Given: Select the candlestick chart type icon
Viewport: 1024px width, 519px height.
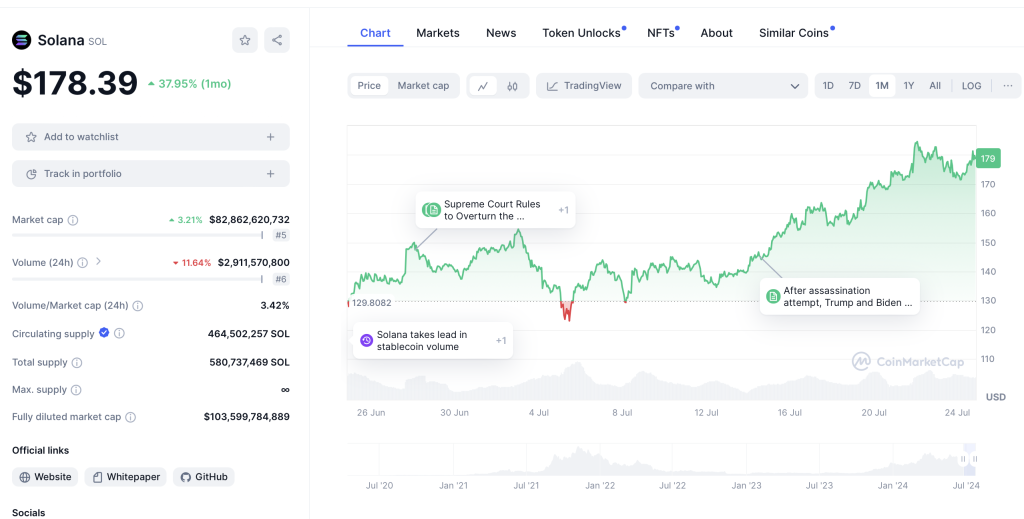Looking at the screenshot, I should click(x=513, y=86).
